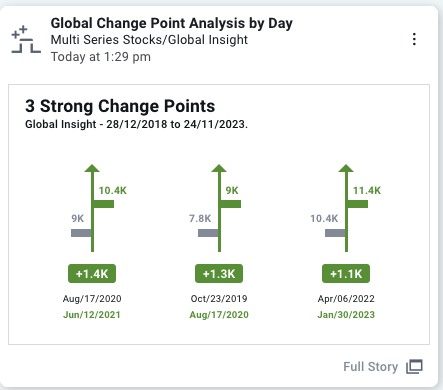
Task: Click the green arrow above +1.1K
Action: (x=346, y=208)
